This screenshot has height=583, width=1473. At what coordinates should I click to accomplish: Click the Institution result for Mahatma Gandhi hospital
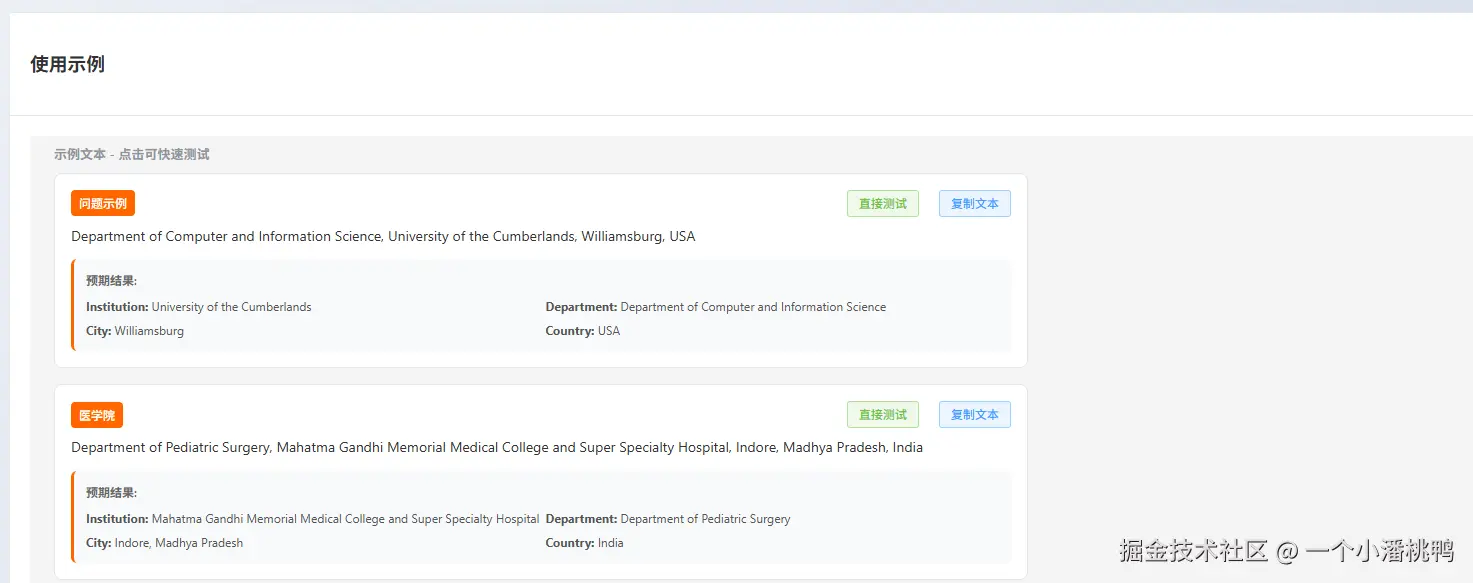point(313,519)
